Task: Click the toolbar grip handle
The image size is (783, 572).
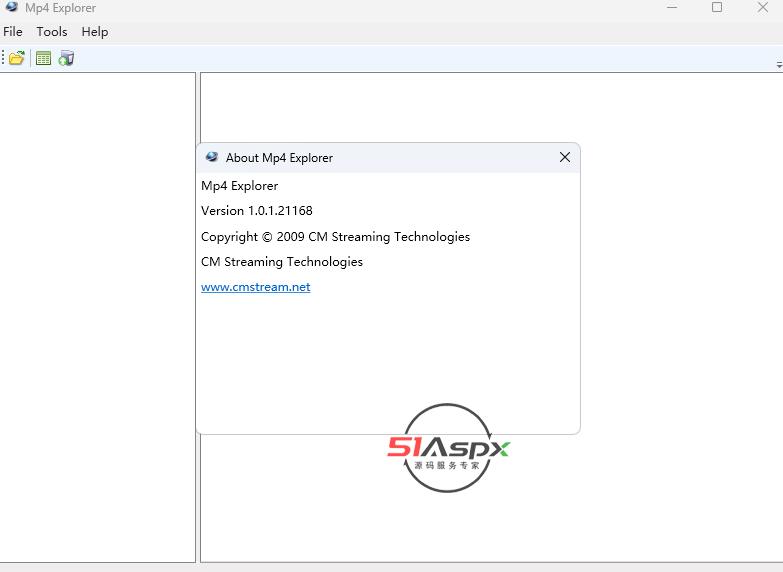Action: (3, 58)
